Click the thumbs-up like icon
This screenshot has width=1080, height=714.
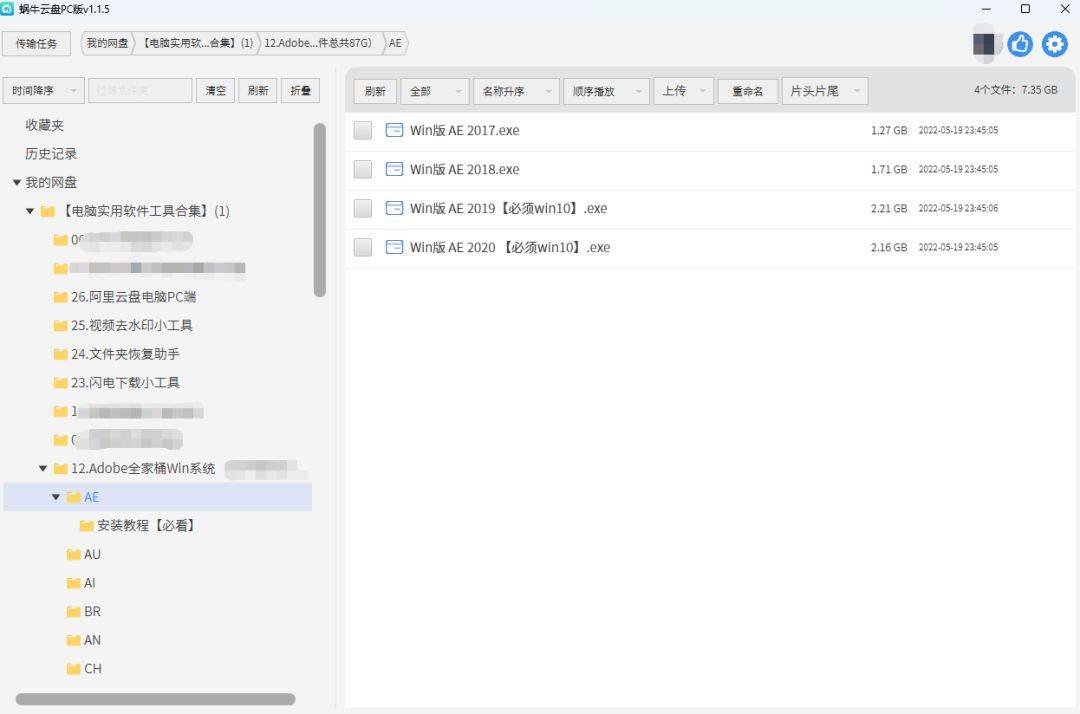coord(1020,44)
